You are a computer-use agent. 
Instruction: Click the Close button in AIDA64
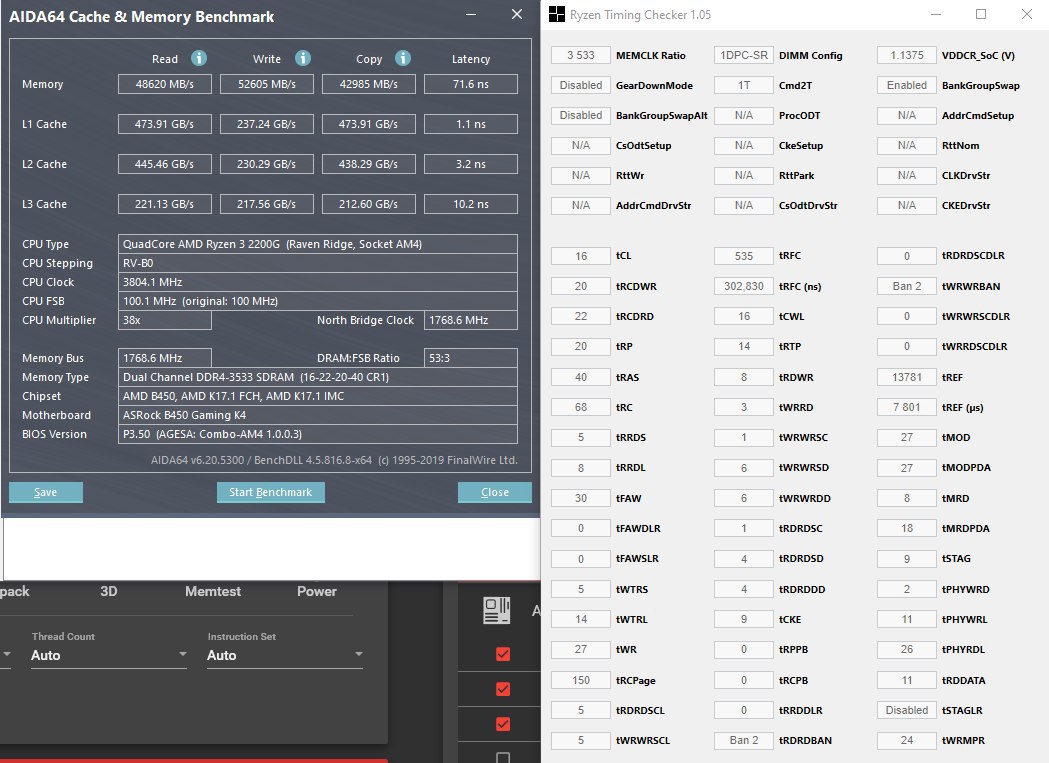pyautogui.click(x=495, y=492)
